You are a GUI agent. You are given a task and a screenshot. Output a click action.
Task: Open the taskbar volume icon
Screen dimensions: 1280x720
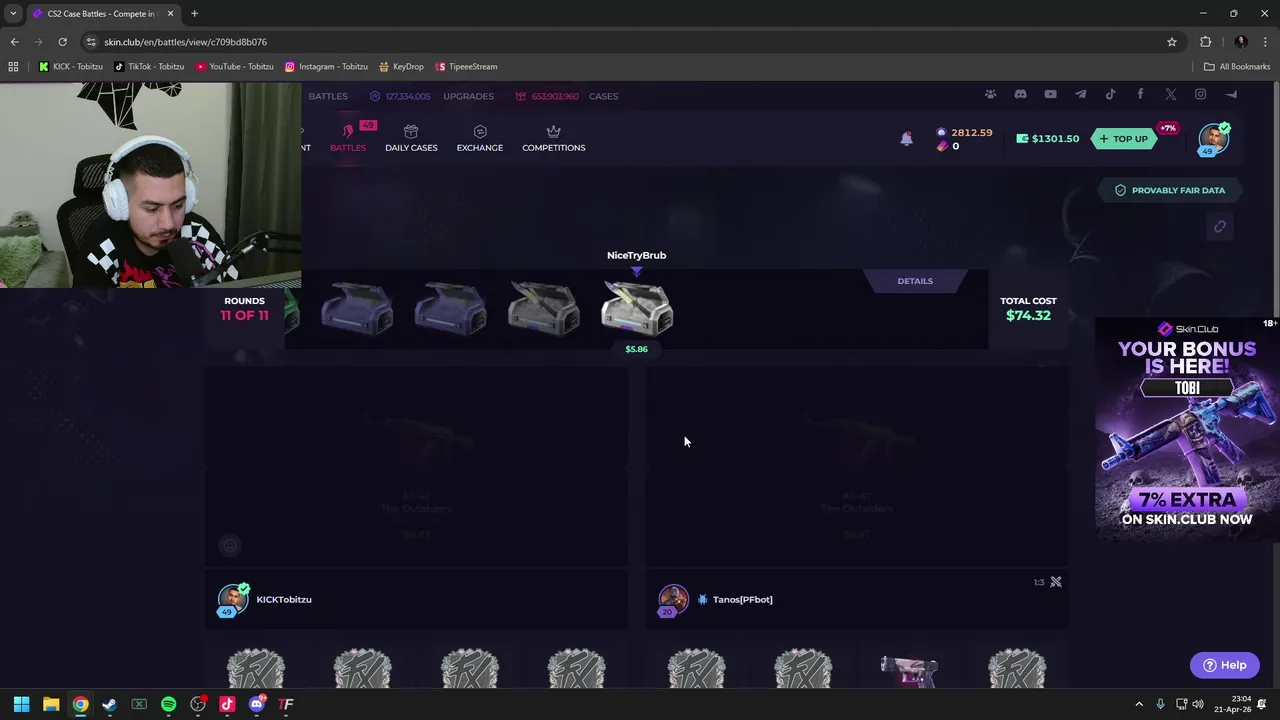(1198, 704)
